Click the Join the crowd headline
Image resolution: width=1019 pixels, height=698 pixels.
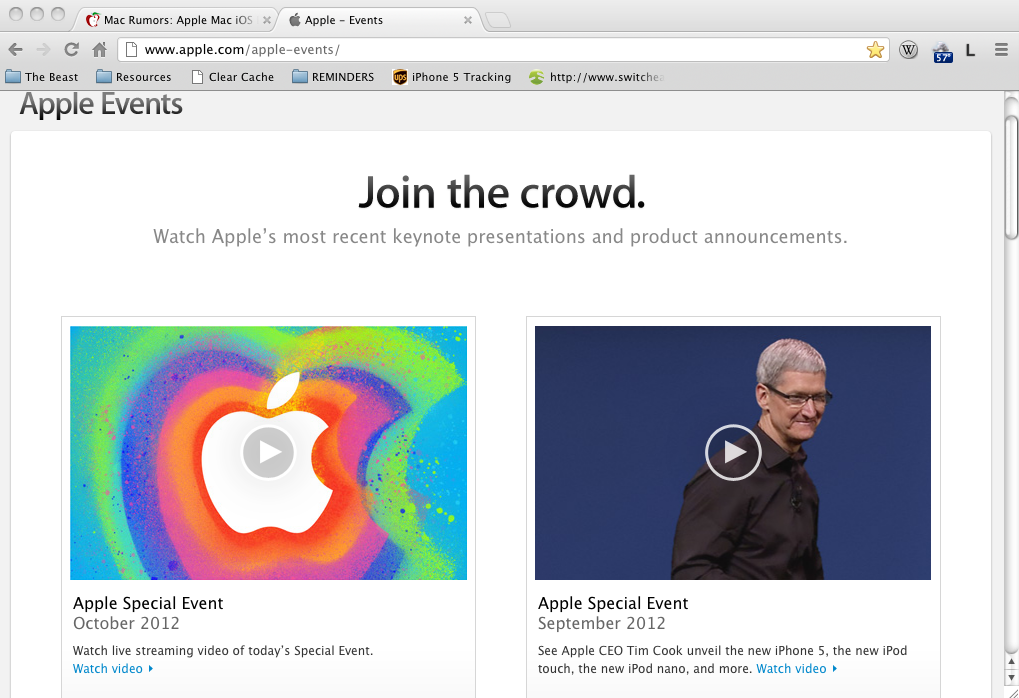[502, 193]
